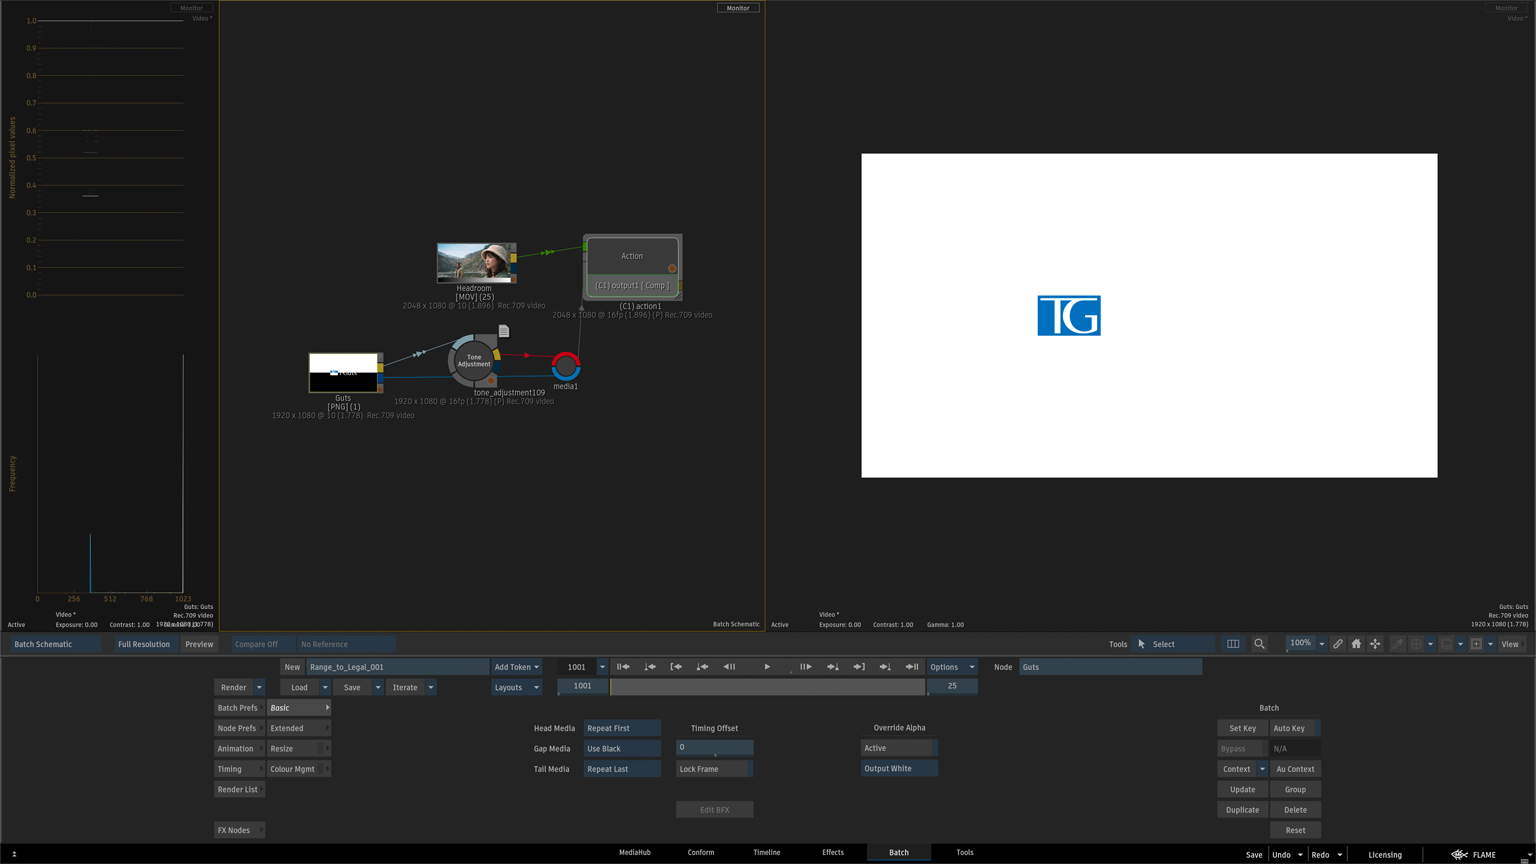Toggle the Preview button
The image size is (1536, 864).
point(199,644)
